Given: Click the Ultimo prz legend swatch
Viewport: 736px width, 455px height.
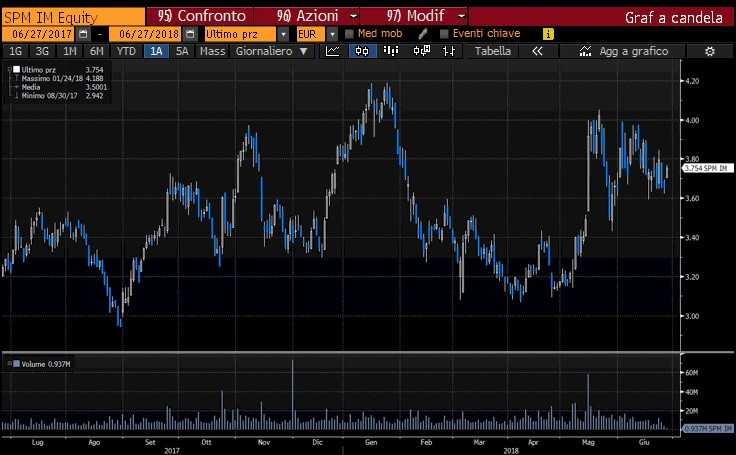Looking at the screenshot, I should 16,69.
